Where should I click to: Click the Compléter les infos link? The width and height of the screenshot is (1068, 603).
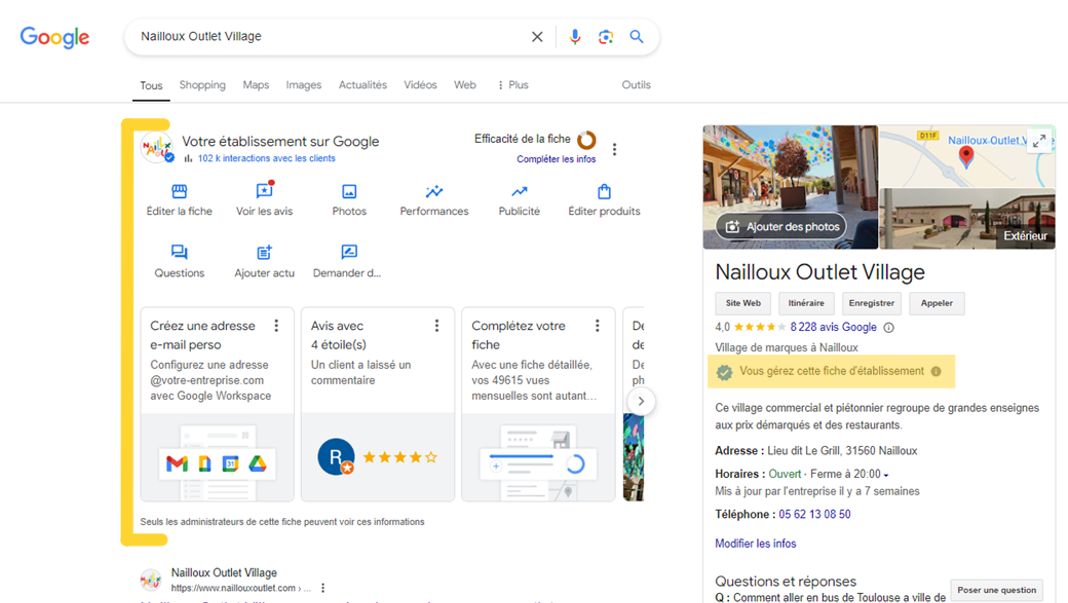point(556,159)
